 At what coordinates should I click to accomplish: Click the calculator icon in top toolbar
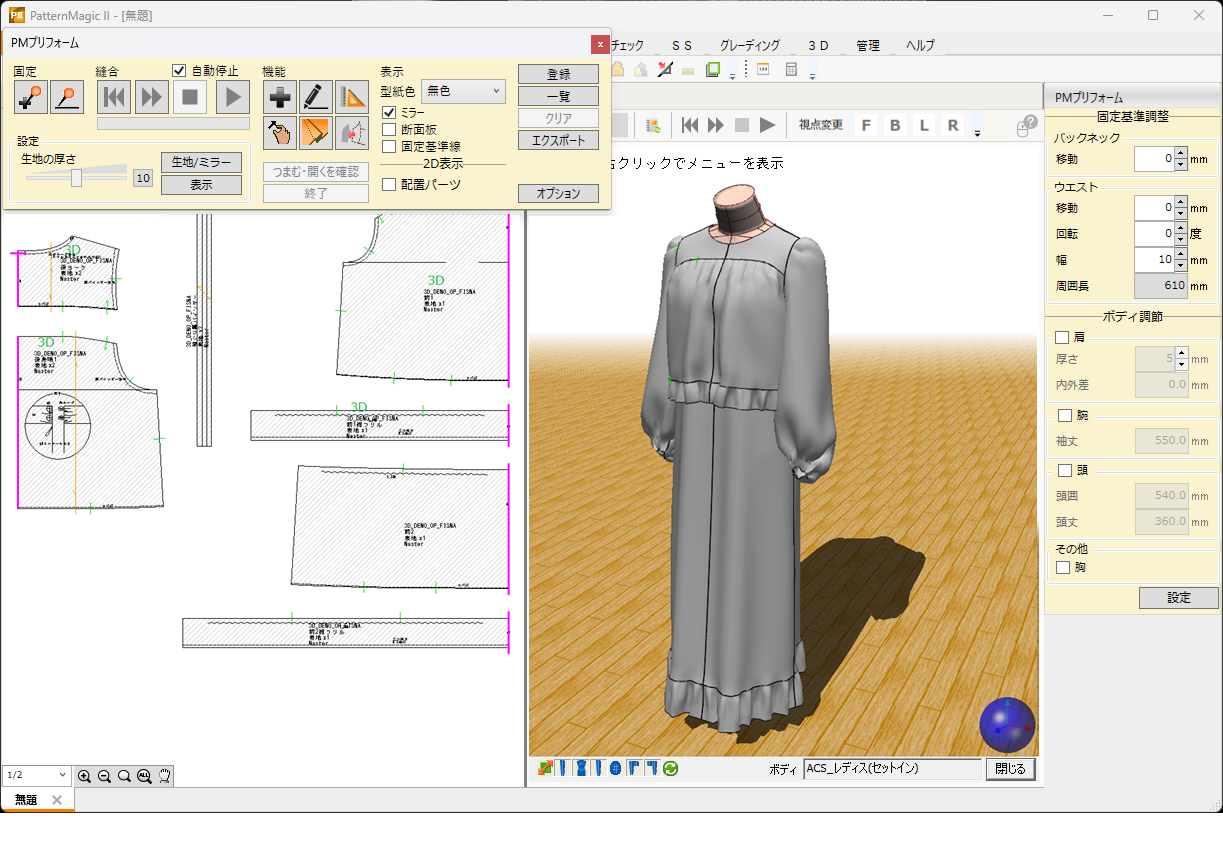pyautogui.click(x=791, y=70)
